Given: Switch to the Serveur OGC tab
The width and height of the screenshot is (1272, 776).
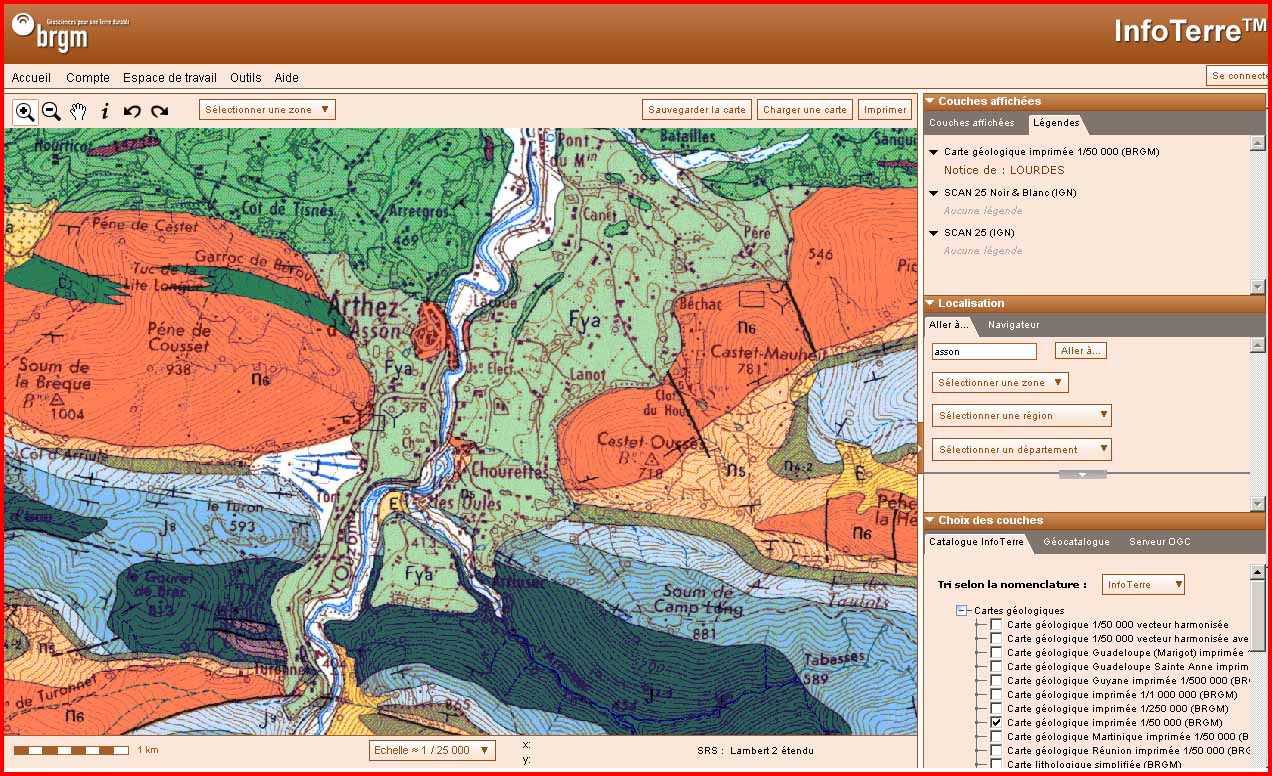Looking at the screenshot, I should click(x=1160, y=542).
